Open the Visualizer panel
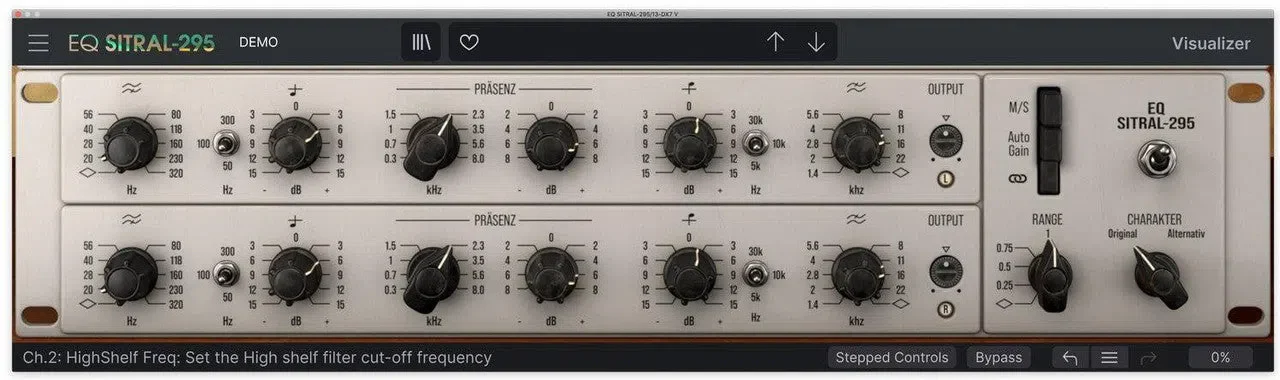Viewport: 1280px width, 380px height. click(1211, 43)
